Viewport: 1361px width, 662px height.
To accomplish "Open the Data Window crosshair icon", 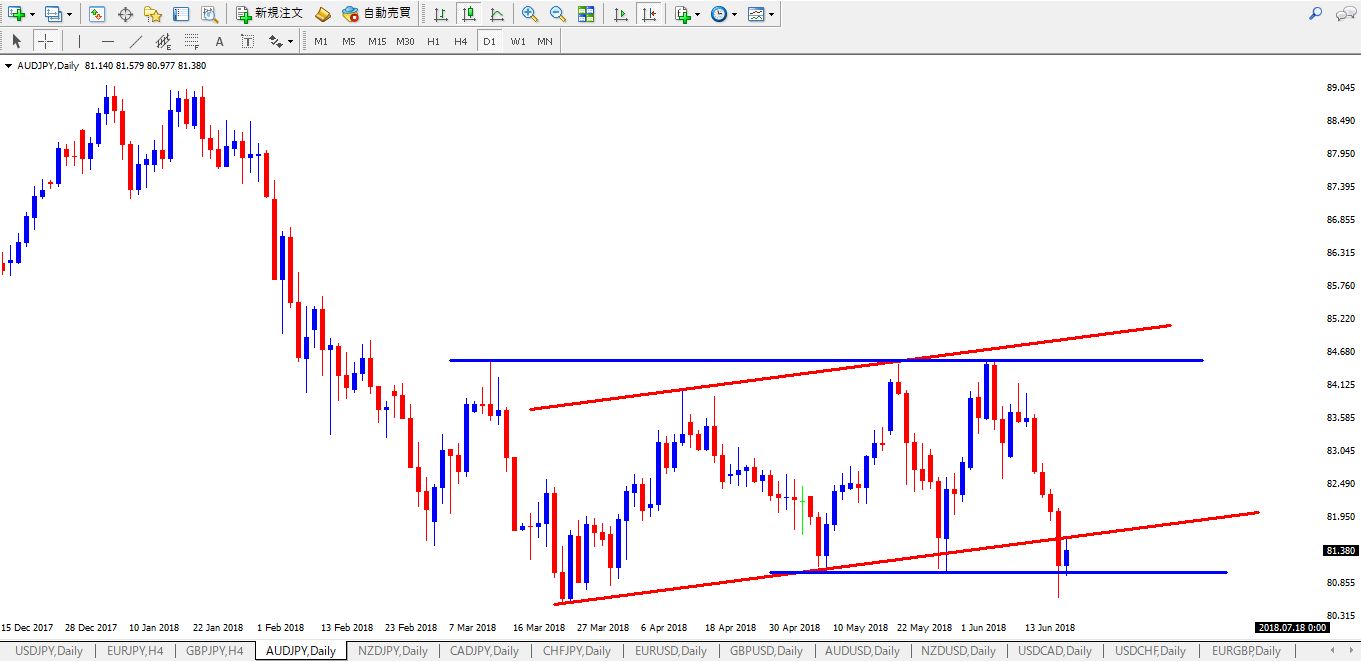I will coord(125,14).
